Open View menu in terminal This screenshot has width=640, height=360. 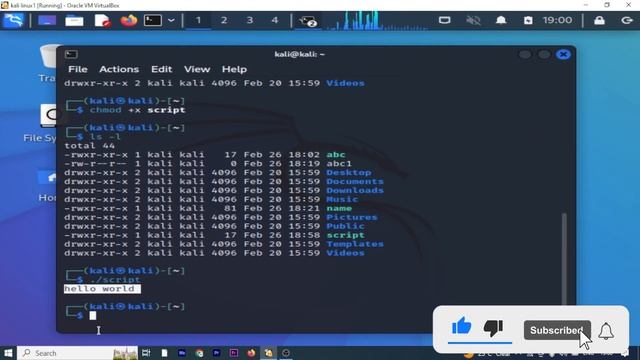(x=197, y=69)
